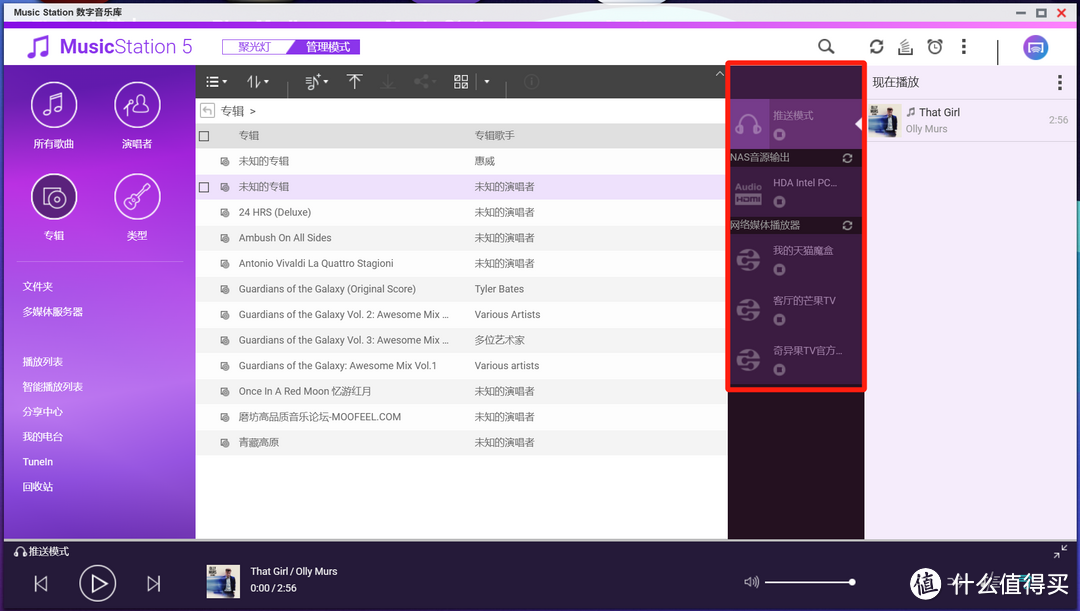Click the upload arrow toolbar icon
This screenshot has width=1080, height=611.
[x=354, y=82]
